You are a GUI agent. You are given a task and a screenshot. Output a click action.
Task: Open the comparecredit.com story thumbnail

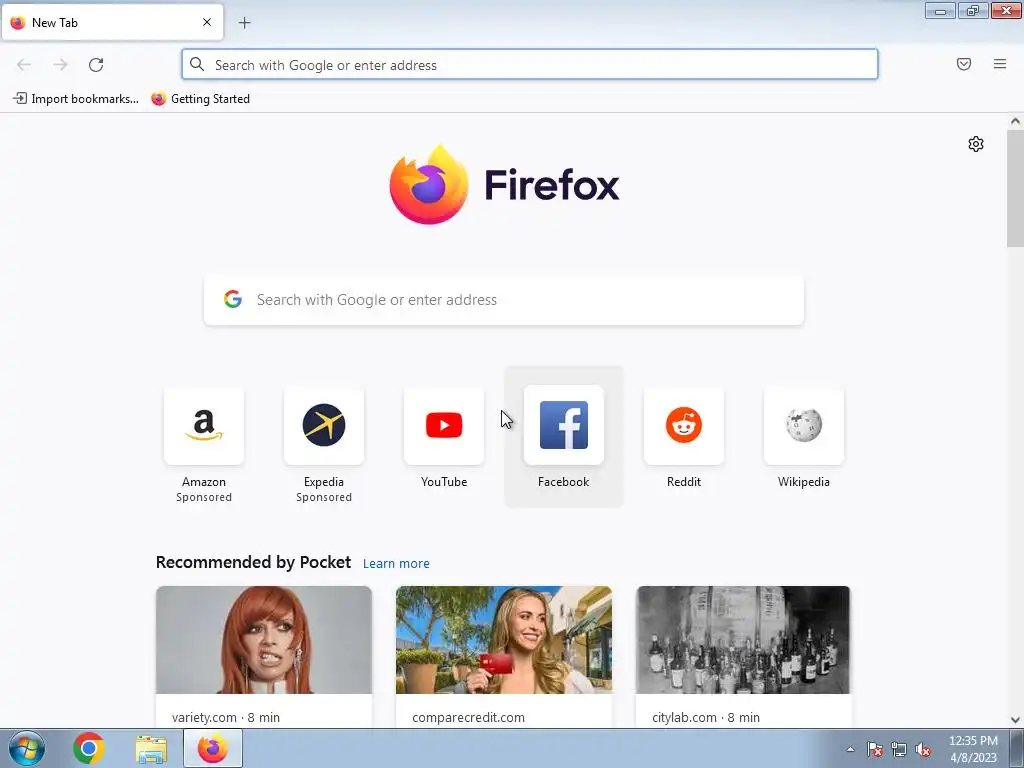click(x=504, y=640)
